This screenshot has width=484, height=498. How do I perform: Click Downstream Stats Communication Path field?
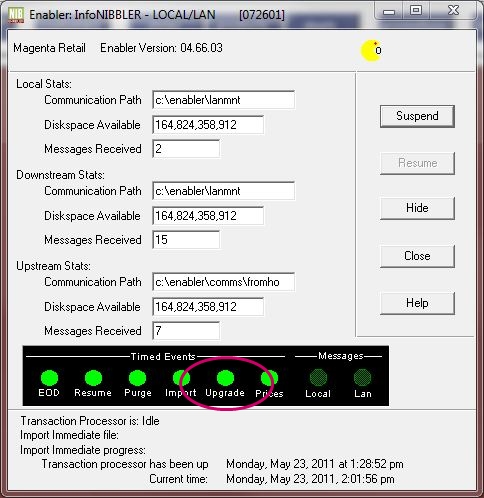(x=223, y=191)
